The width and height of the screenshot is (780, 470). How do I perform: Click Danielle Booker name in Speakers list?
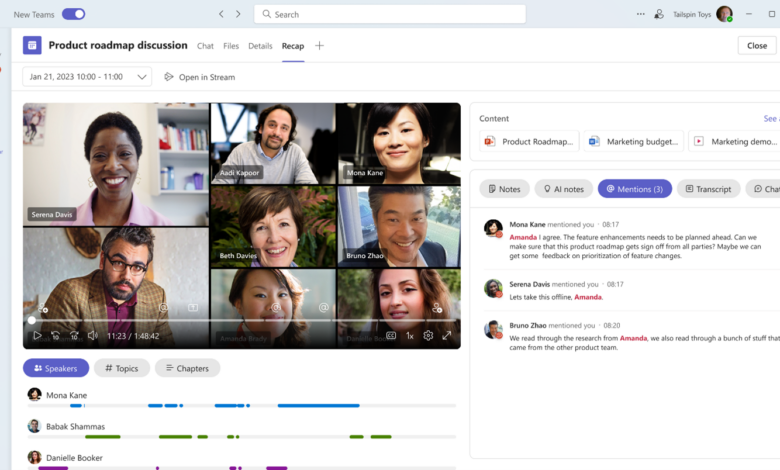pos(74,458)
